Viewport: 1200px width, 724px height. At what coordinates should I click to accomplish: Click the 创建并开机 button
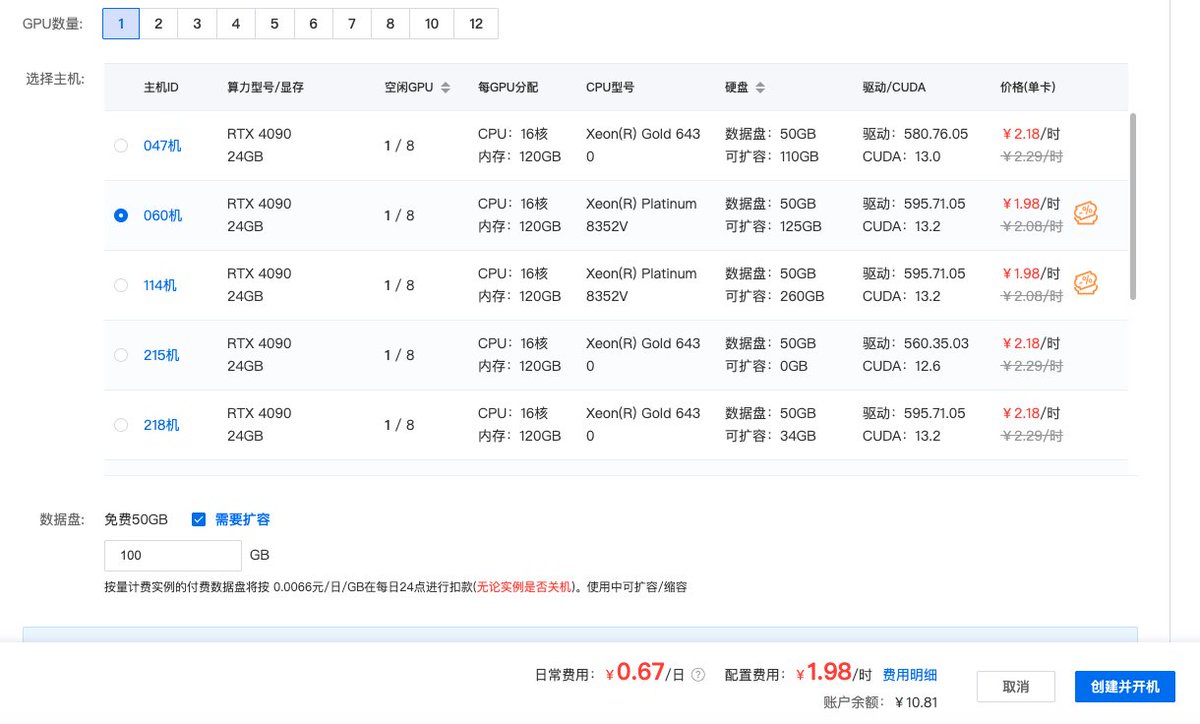click(1125, 687)
